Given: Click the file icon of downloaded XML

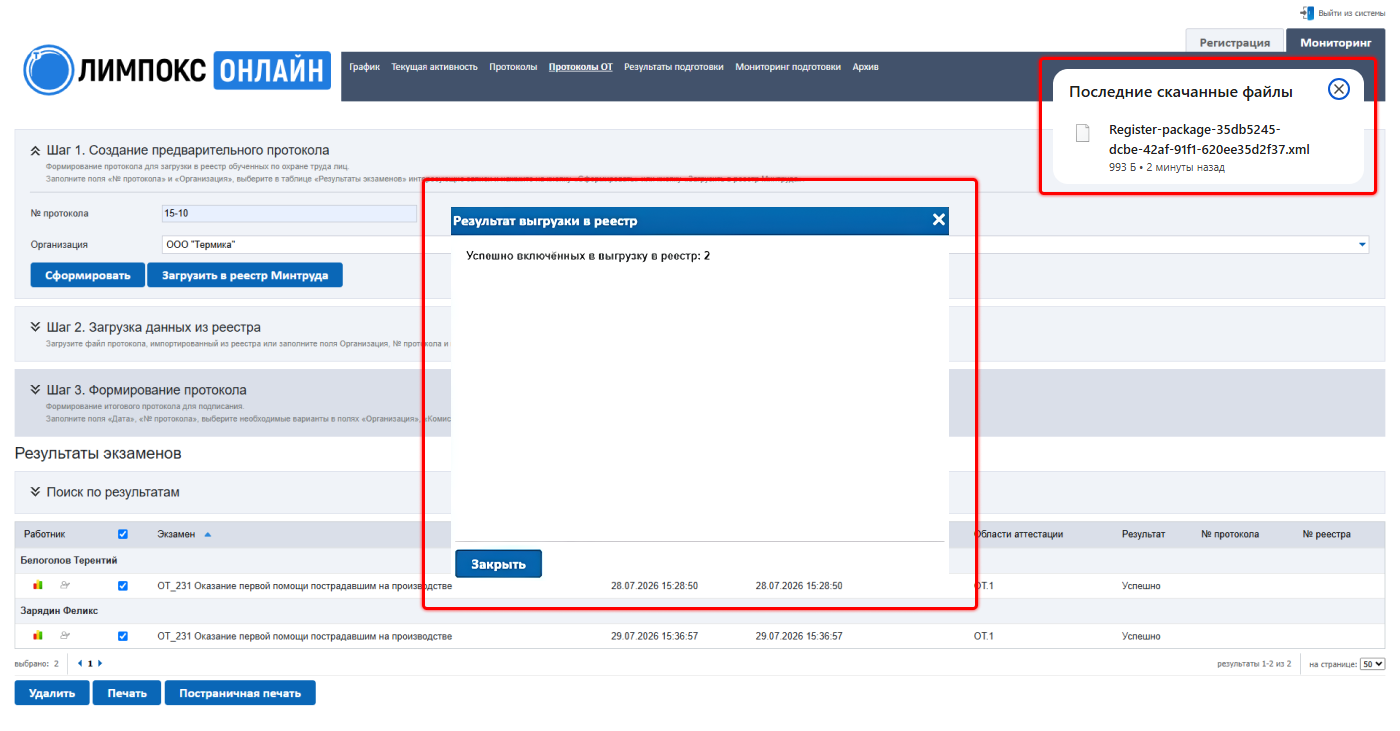Looking at the screenshot, I should tap(1082, 133).
